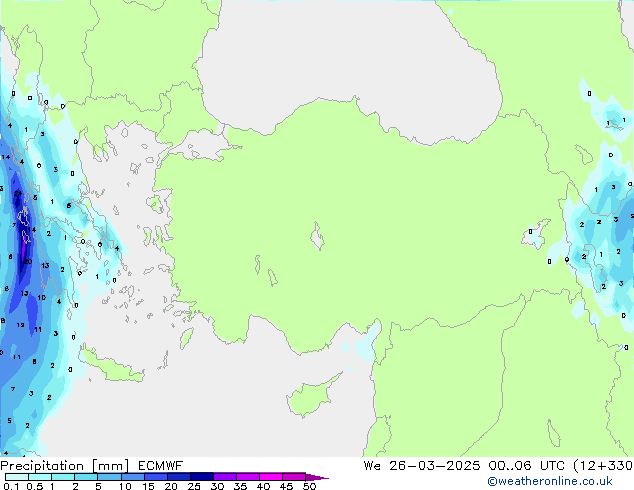Click the 45–50 mm legend swatch

[x=294, y=477]
